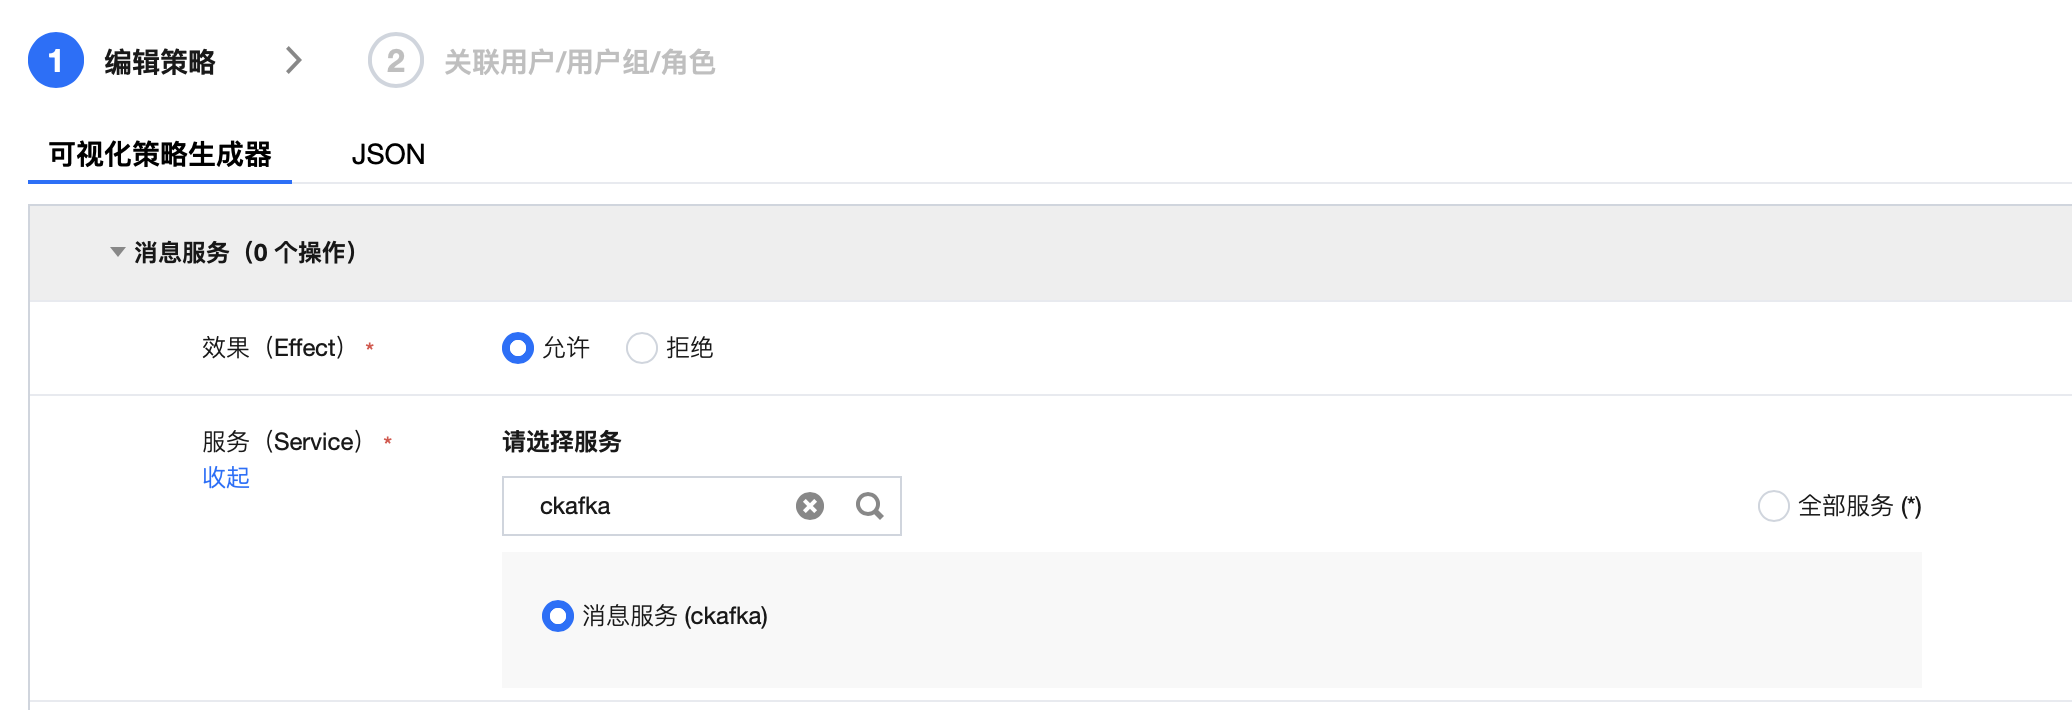Select the 拒绝 (Deny) radio button
Viewport: 2072px width, 710px height.
[x=641, y=348]
